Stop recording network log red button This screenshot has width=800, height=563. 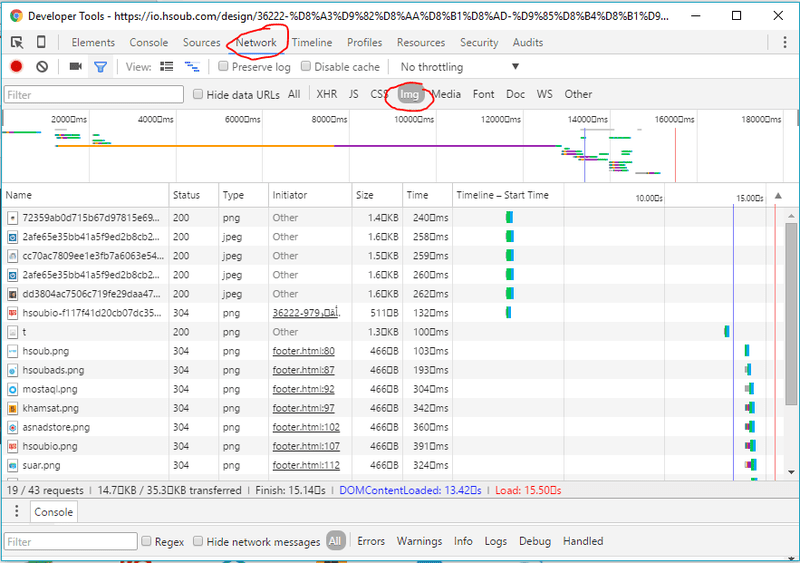(x=16, y=66)
